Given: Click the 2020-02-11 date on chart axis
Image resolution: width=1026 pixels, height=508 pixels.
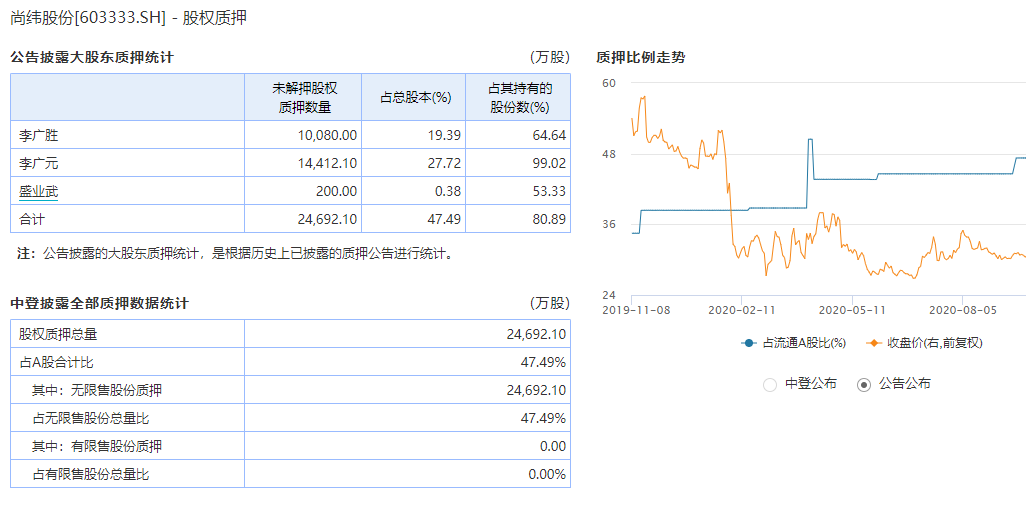Looking at the screenshot, I should [741, 310].
